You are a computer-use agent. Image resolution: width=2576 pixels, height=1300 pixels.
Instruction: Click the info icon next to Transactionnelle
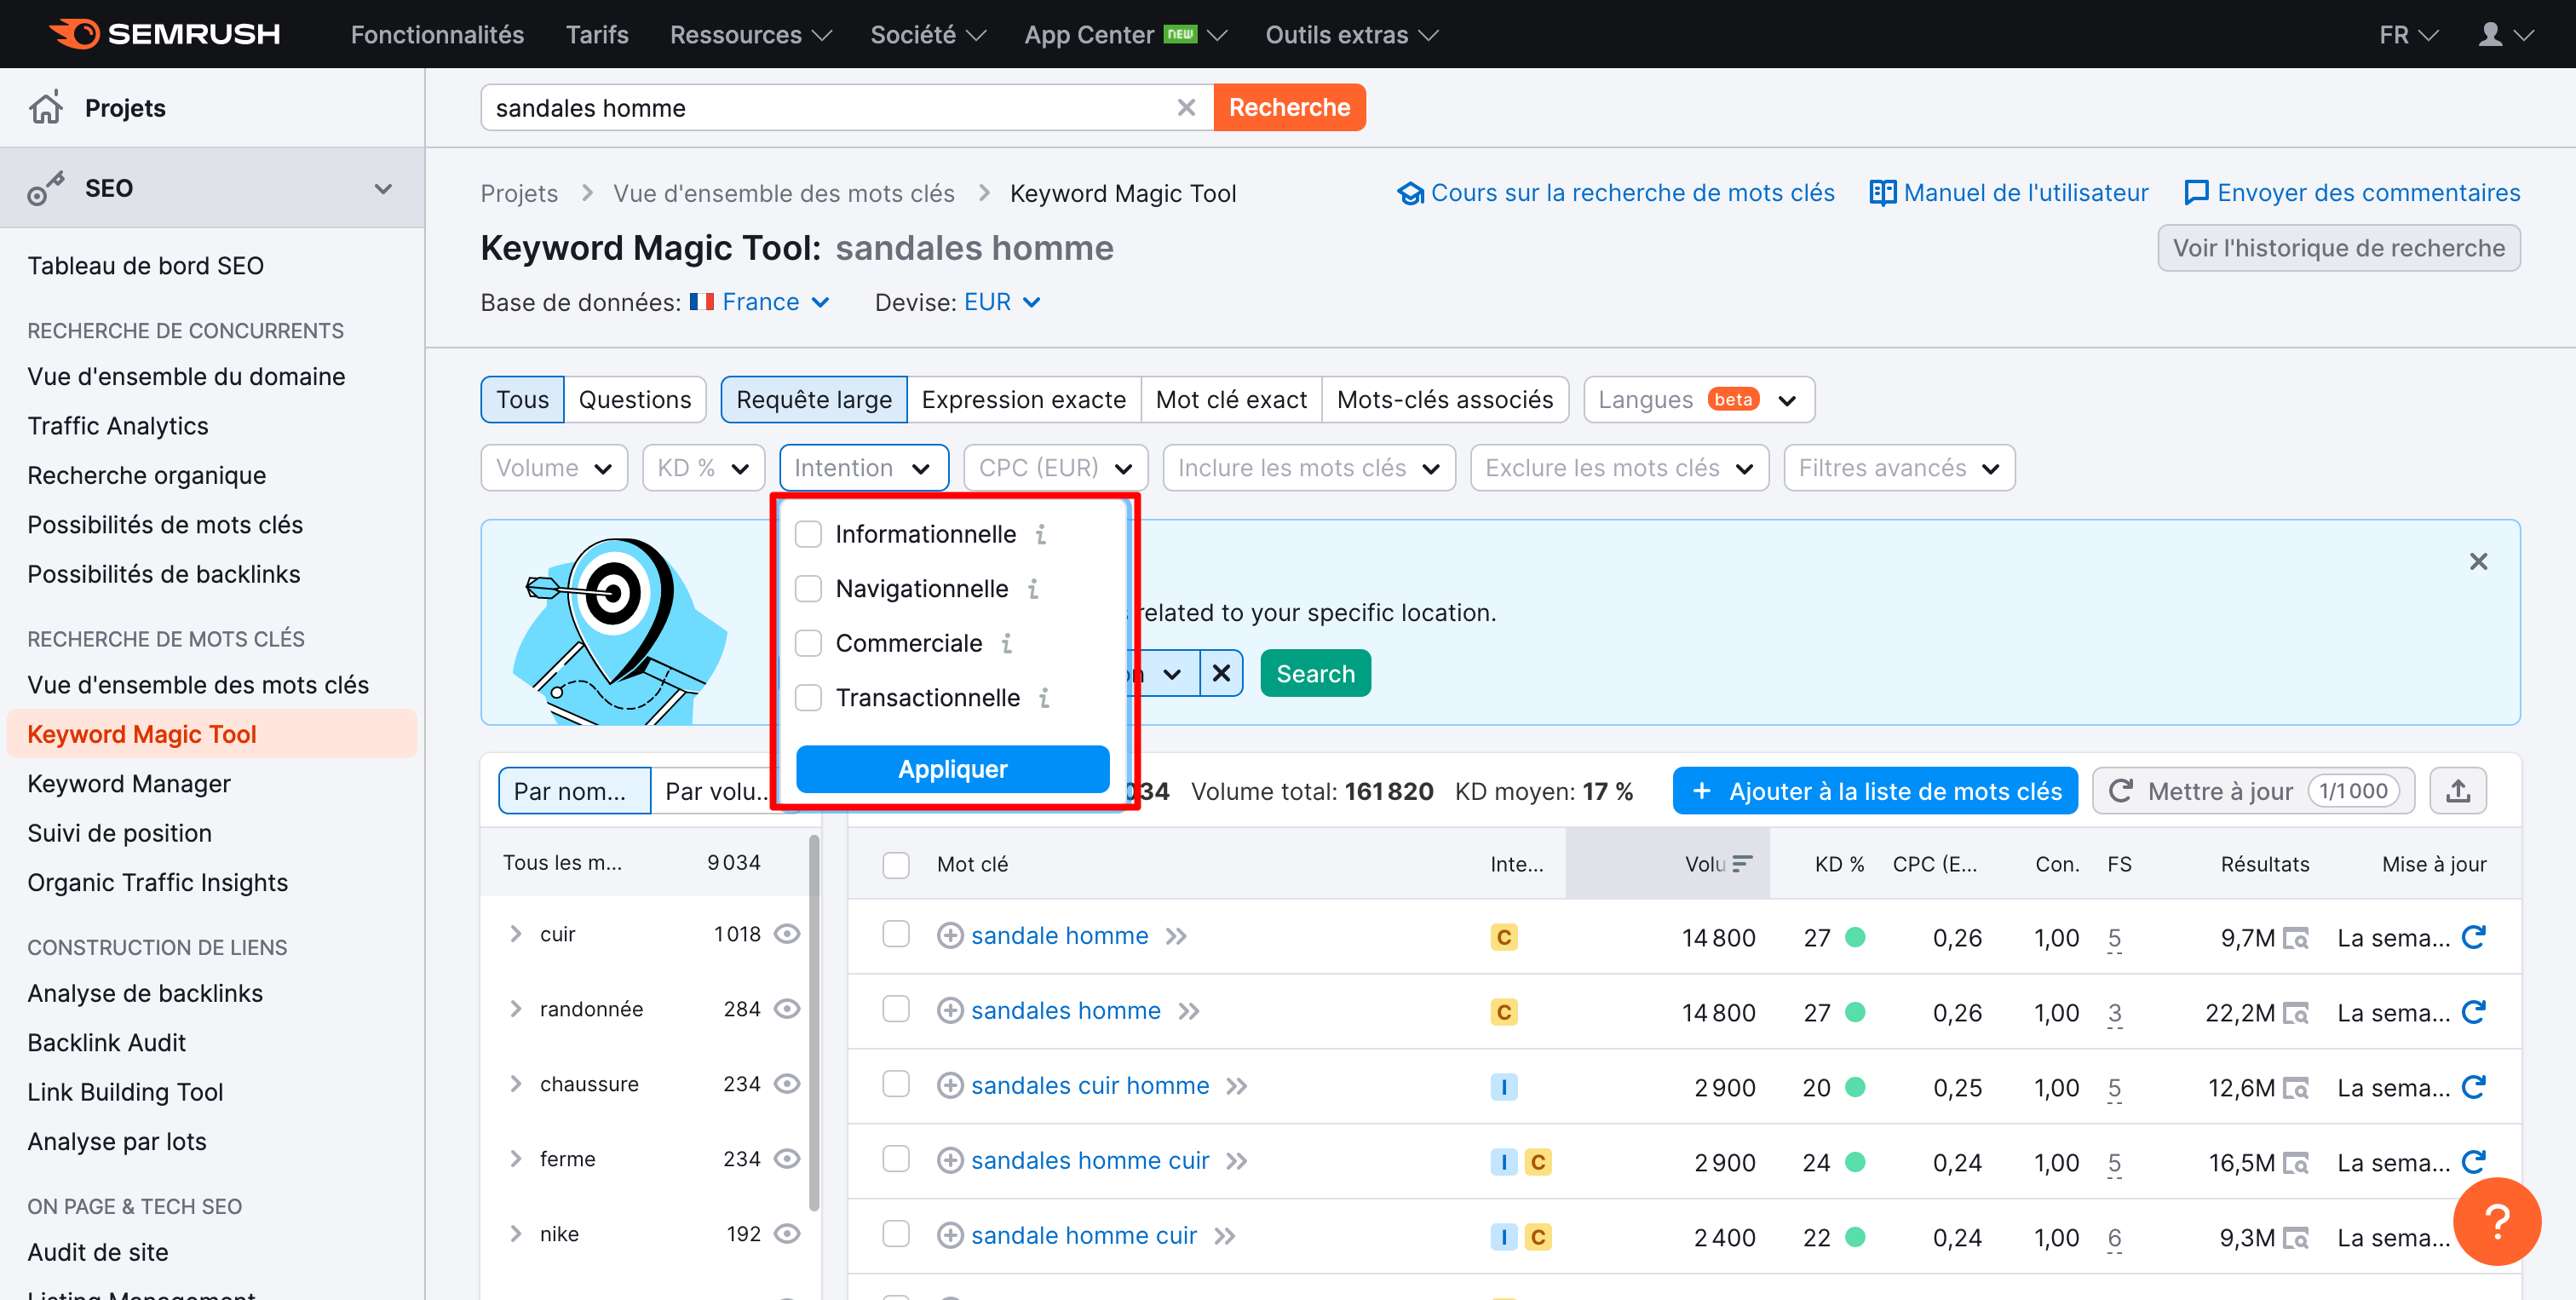(1044, 698)
